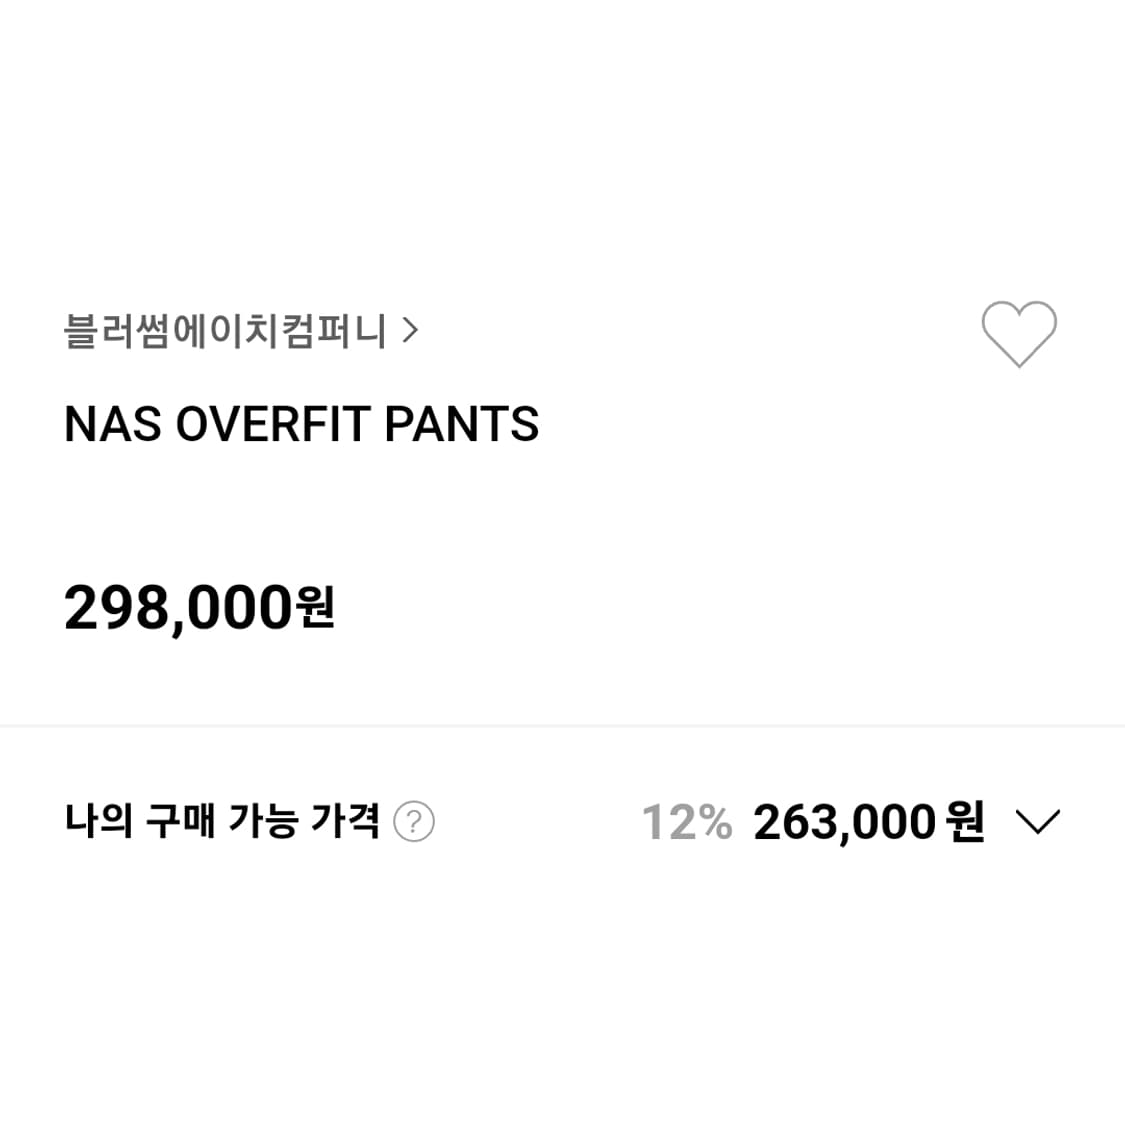Viewport: 1125px width, 1125px height.
Task: Tap the heart icon to favorite NAS OVERFIT PANTS
Action: [1019, 334]
